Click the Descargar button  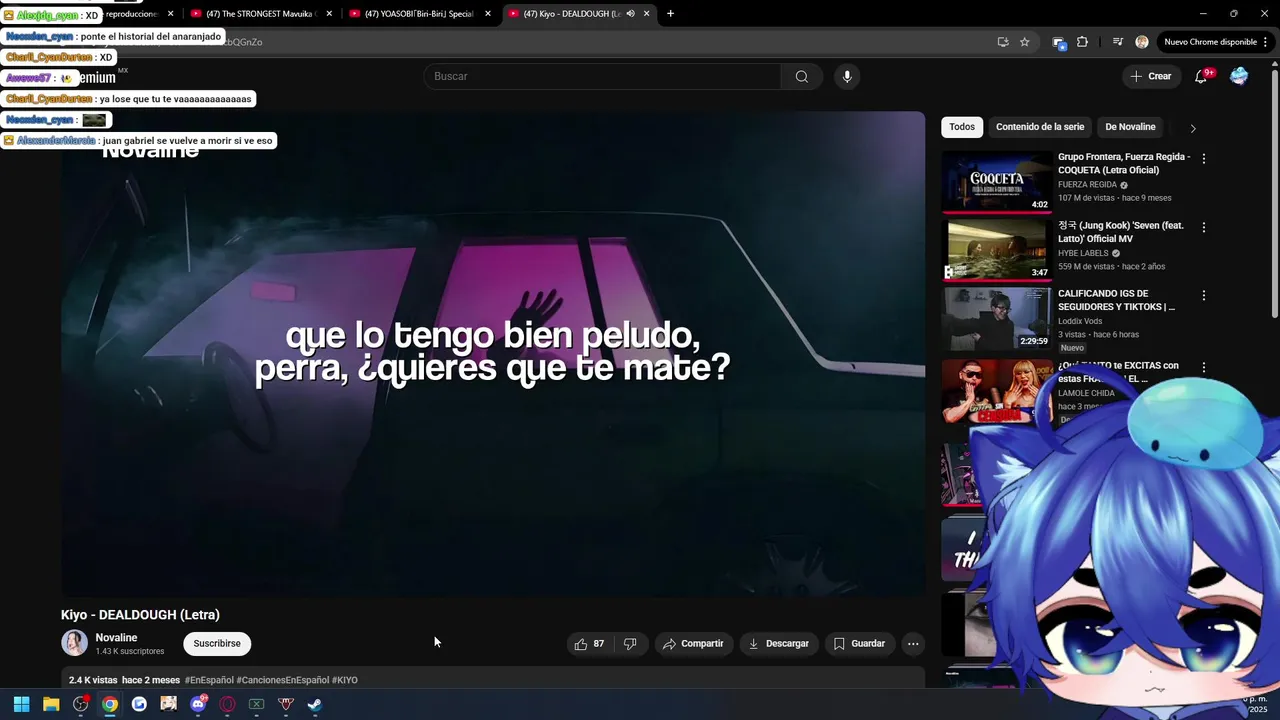[778, 644]
